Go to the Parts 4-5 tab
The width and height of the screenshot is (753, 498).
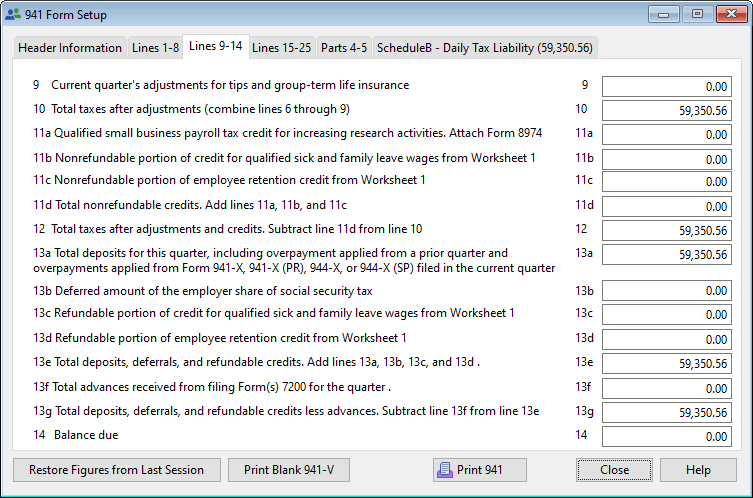343,48
